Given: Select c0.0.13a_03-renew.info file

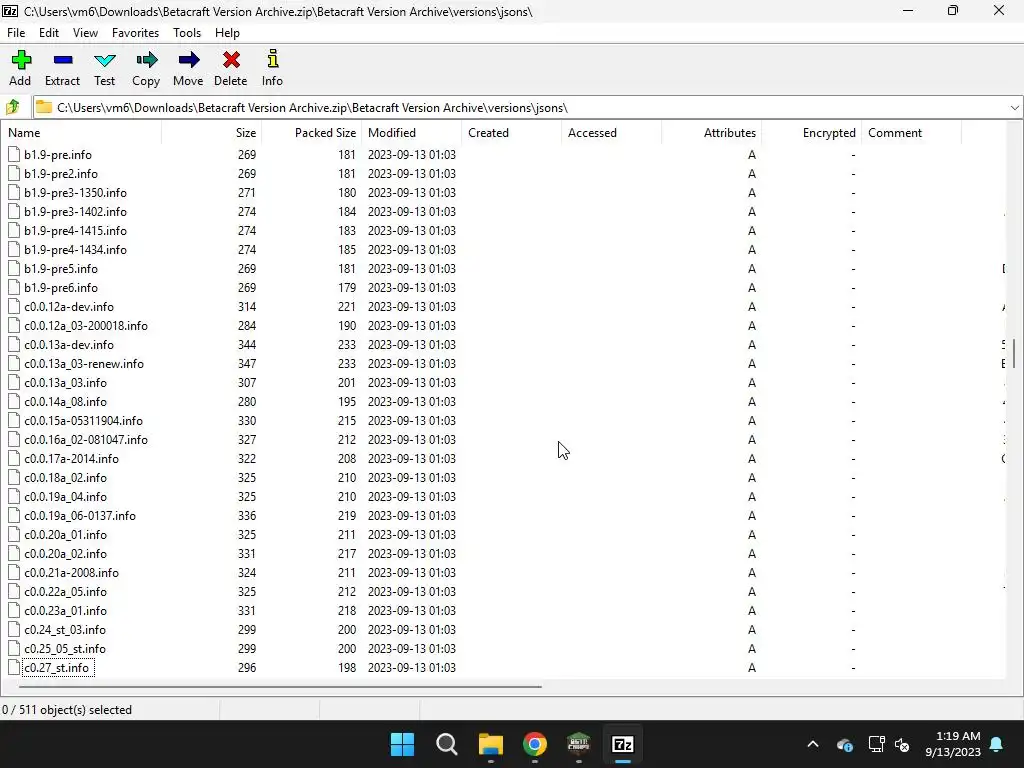Looking at the screenshot, I should 84,363.
